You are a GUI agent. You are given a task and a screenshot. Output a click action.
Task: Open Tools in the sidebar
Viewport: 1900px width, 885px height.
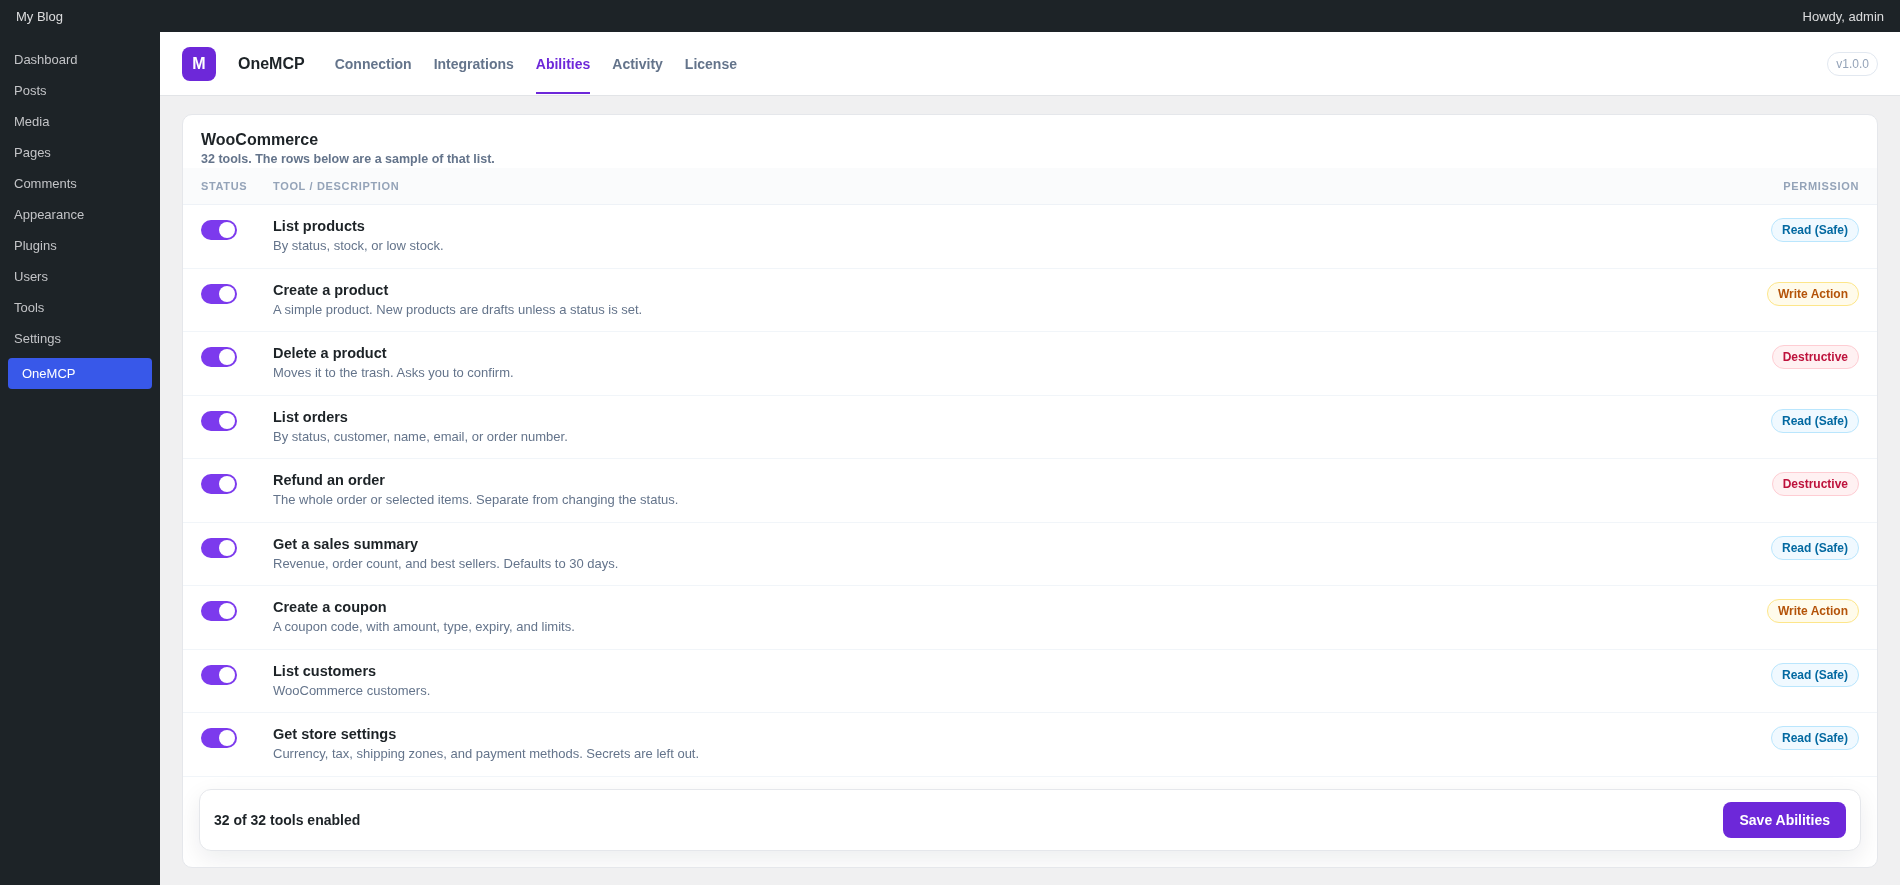(x=80, y=307)
